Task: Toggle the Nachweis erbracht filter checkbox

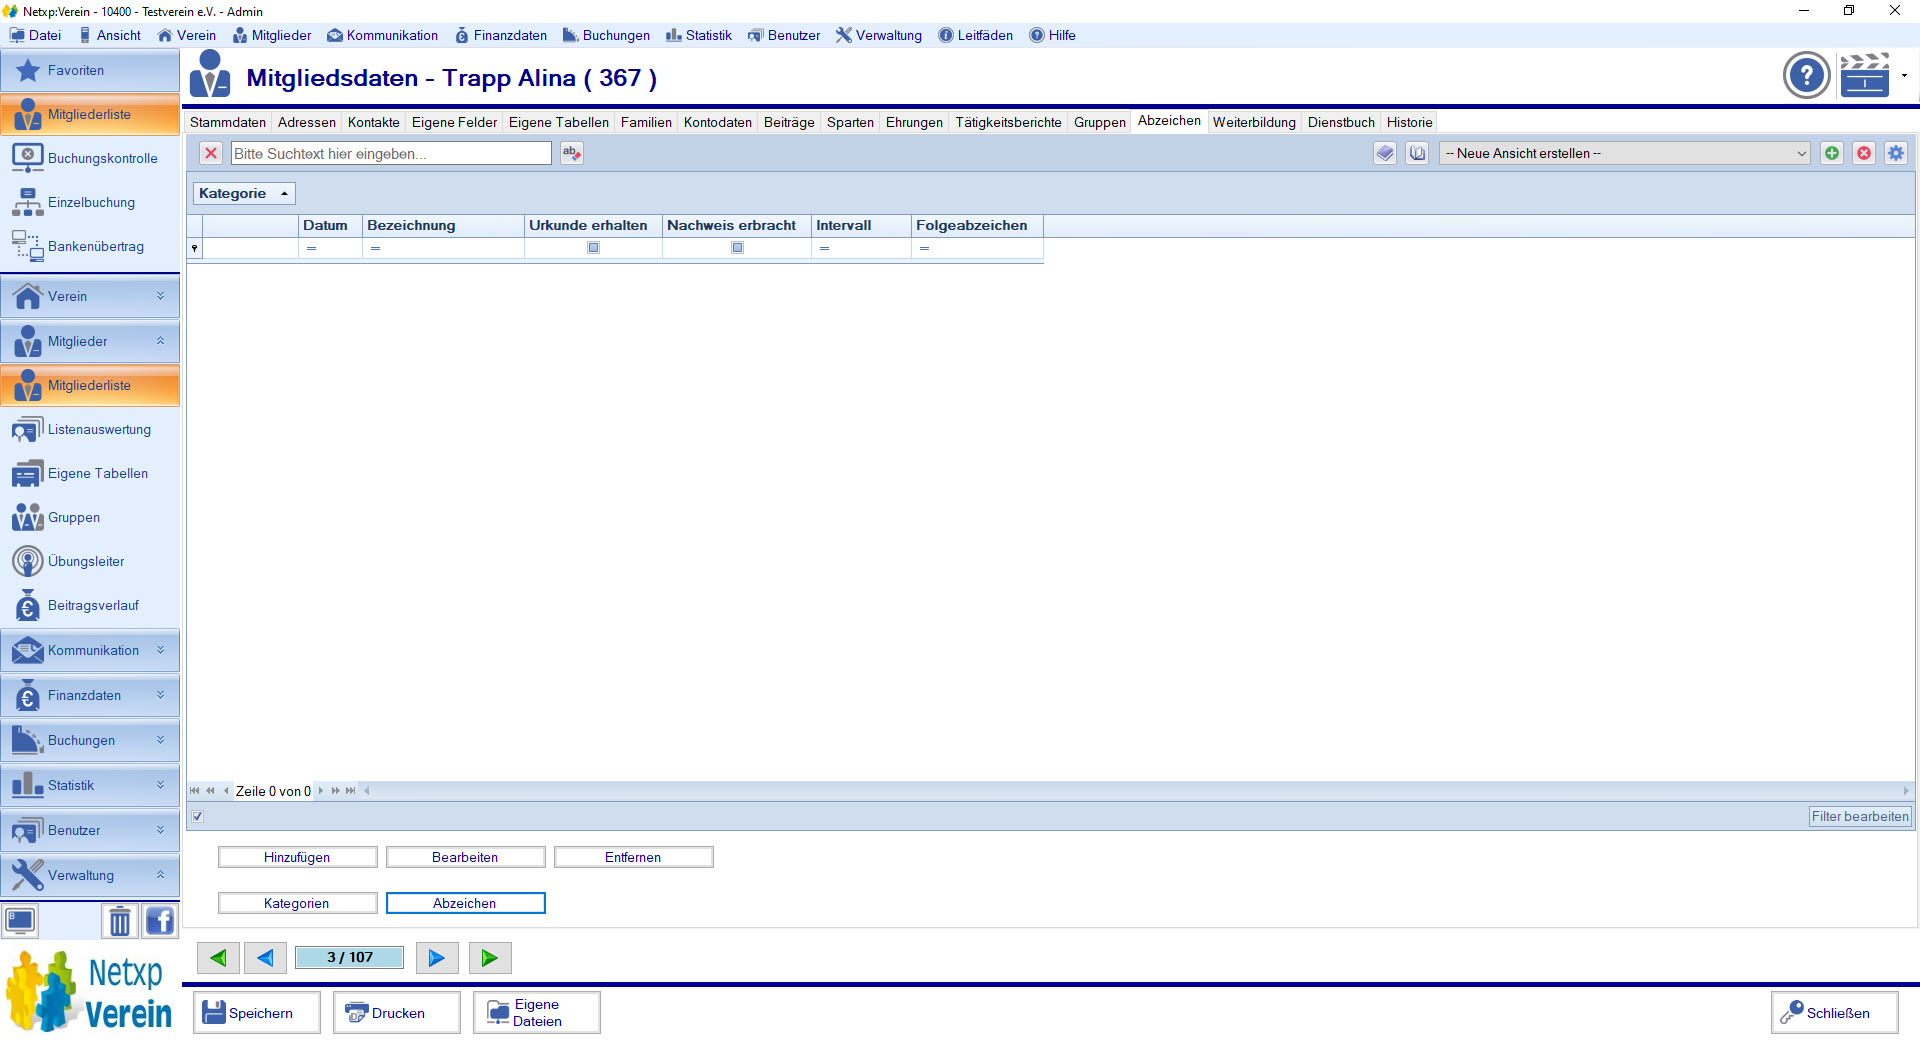Action: point(737,248)
